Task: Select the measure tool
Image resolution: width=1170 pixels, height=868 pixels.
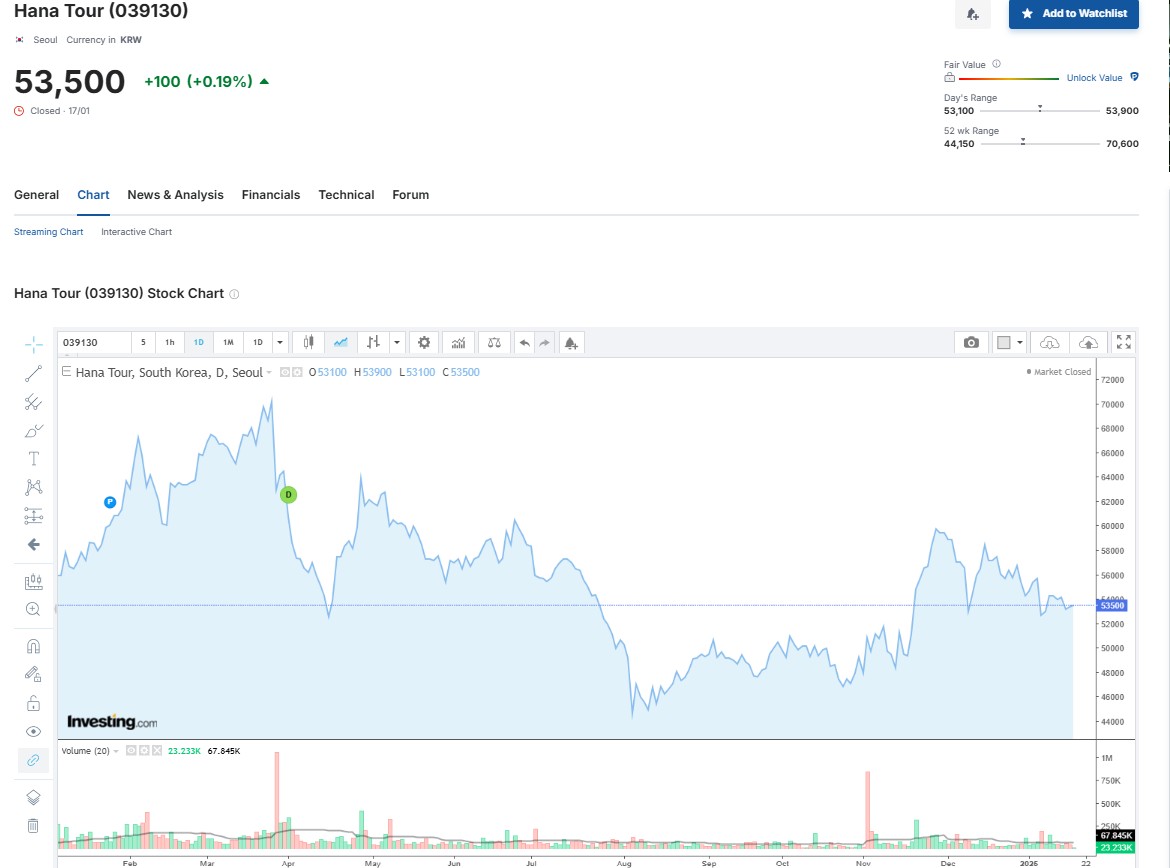Action: [34, 581]
